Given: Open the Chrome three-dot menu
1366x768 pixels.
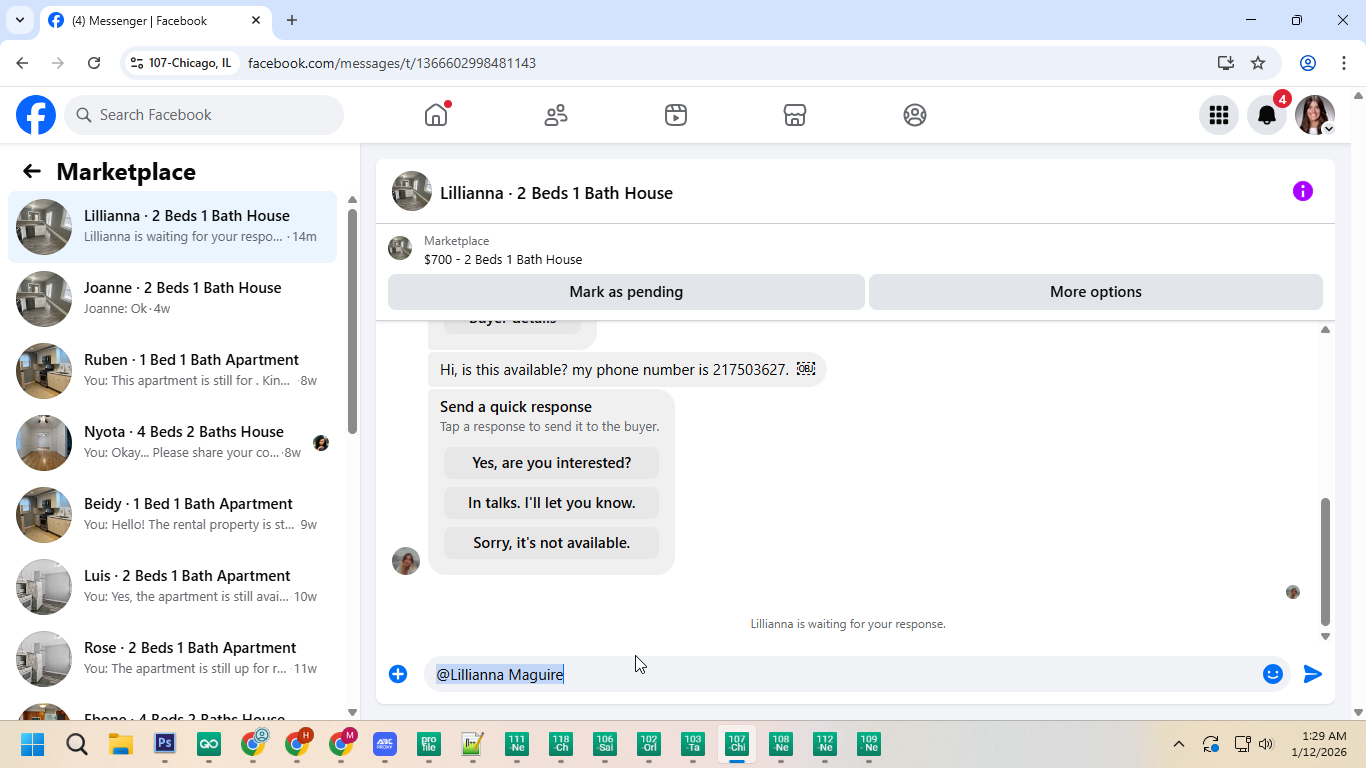Looking at the screenshot, I should [x=1344, y=63].
